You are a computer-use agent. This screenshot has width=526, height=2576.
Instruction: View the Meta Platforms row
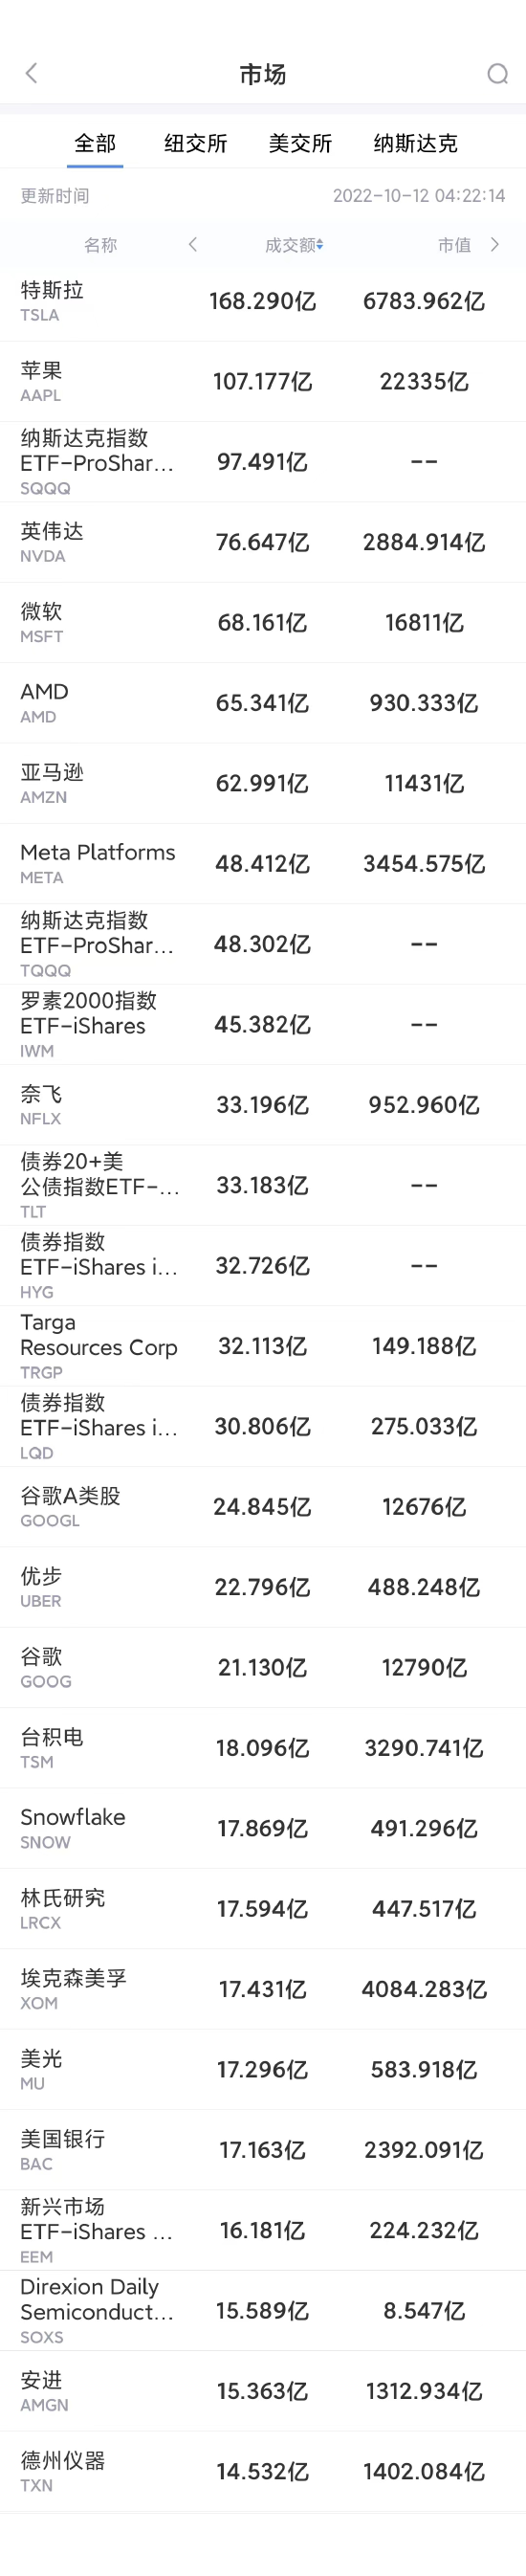click(263, 863)
